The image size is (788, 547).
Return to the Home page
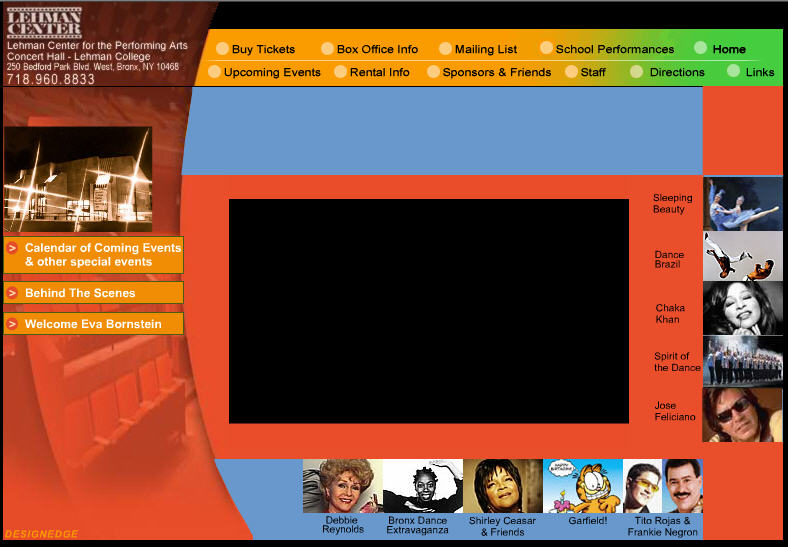pos(729,49)
